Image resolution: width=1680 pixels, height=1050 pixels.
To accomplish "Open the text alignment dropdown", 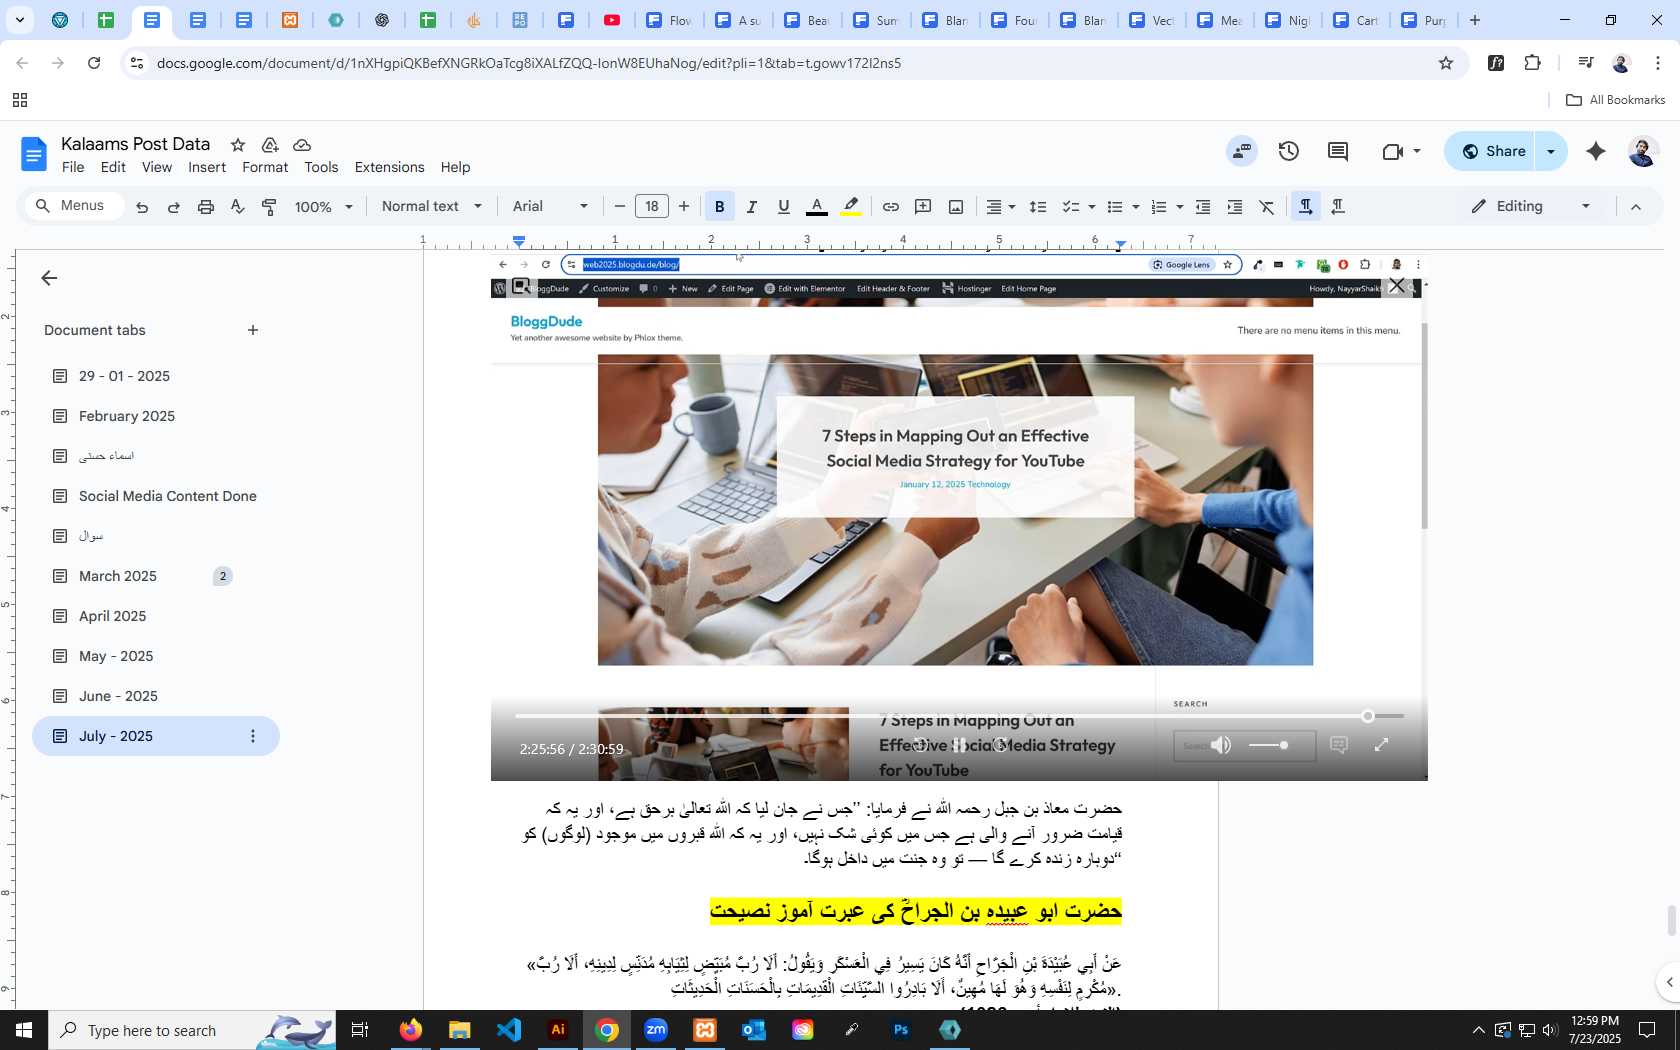I will pyautogui.click(x=1001, y=207).
